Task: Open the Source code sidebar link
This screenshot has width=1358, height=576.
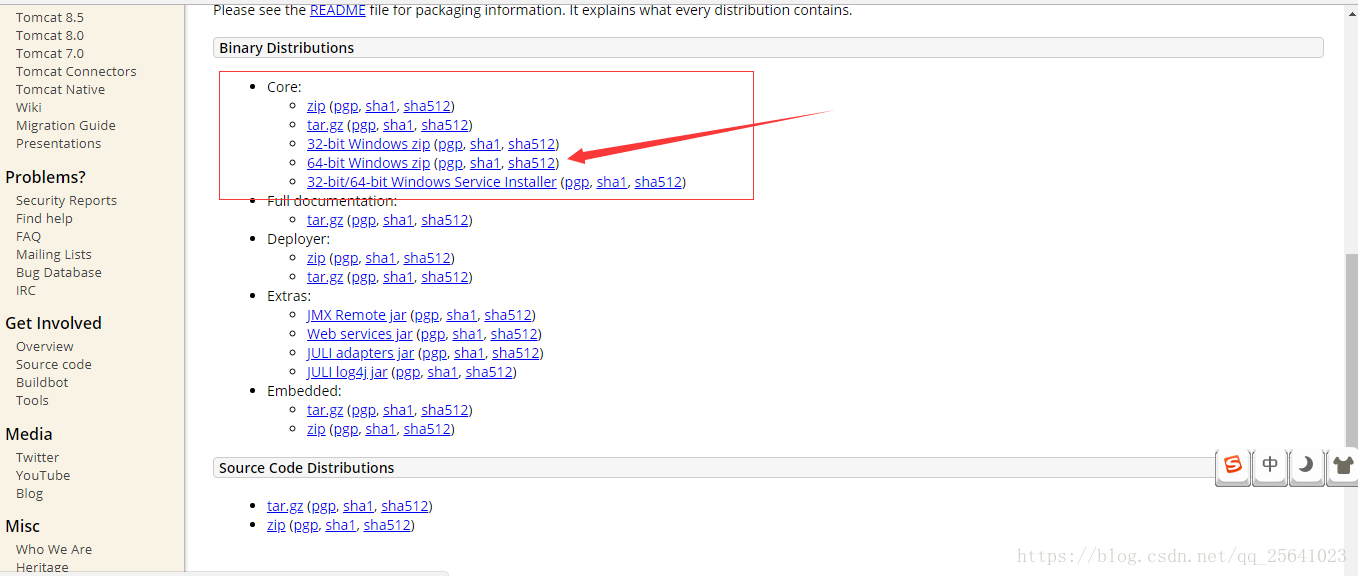Action: (x=54, y=364)
